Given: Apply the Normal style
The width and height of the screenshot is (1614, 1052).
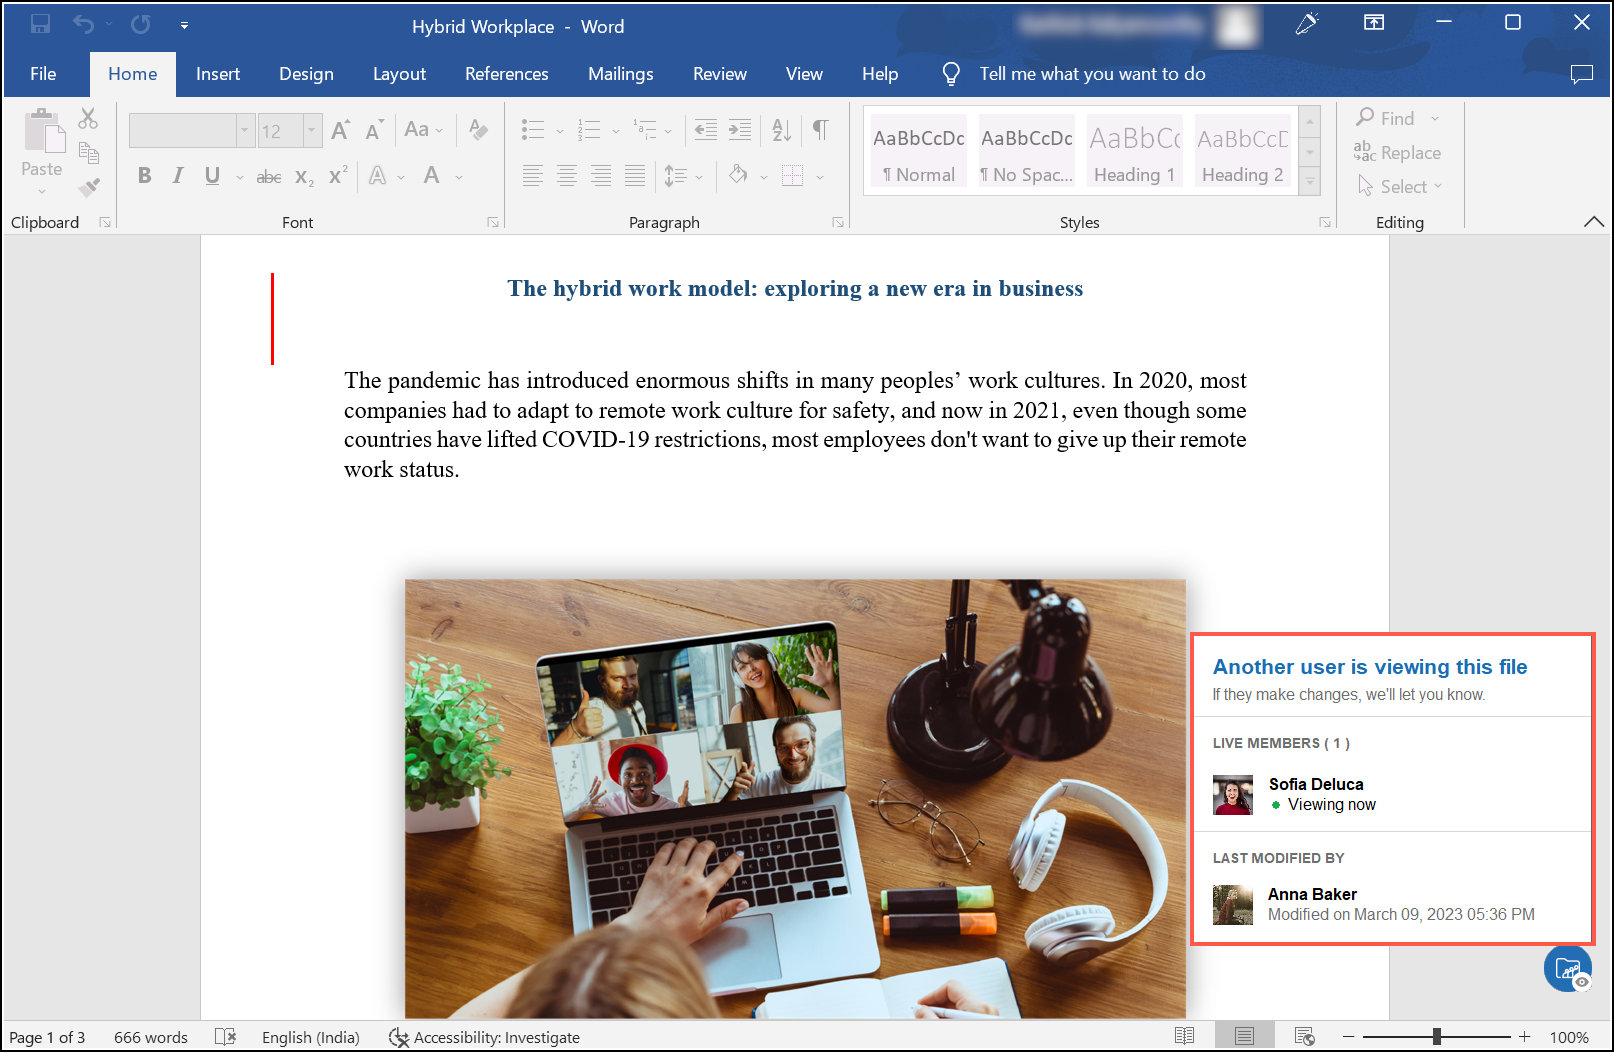Looking at the screenshot, I should click(919, 150).
